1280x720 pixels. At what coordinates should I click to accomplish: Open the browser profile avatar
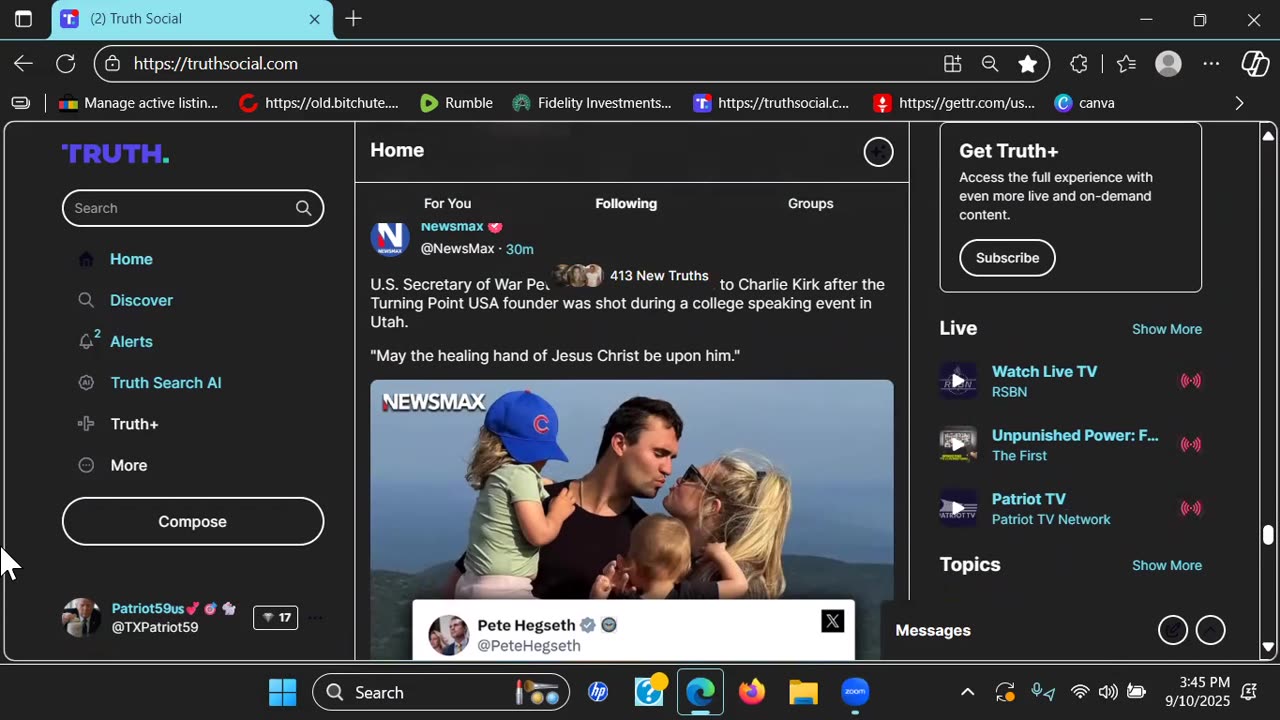pos(1168,64)
